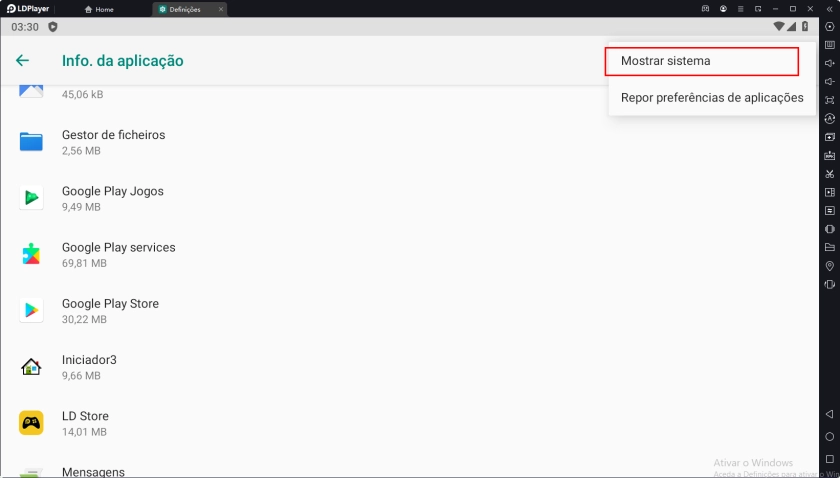Click the Iniciador3 house icon
The image size is (840, 478).
pos(31,367)
